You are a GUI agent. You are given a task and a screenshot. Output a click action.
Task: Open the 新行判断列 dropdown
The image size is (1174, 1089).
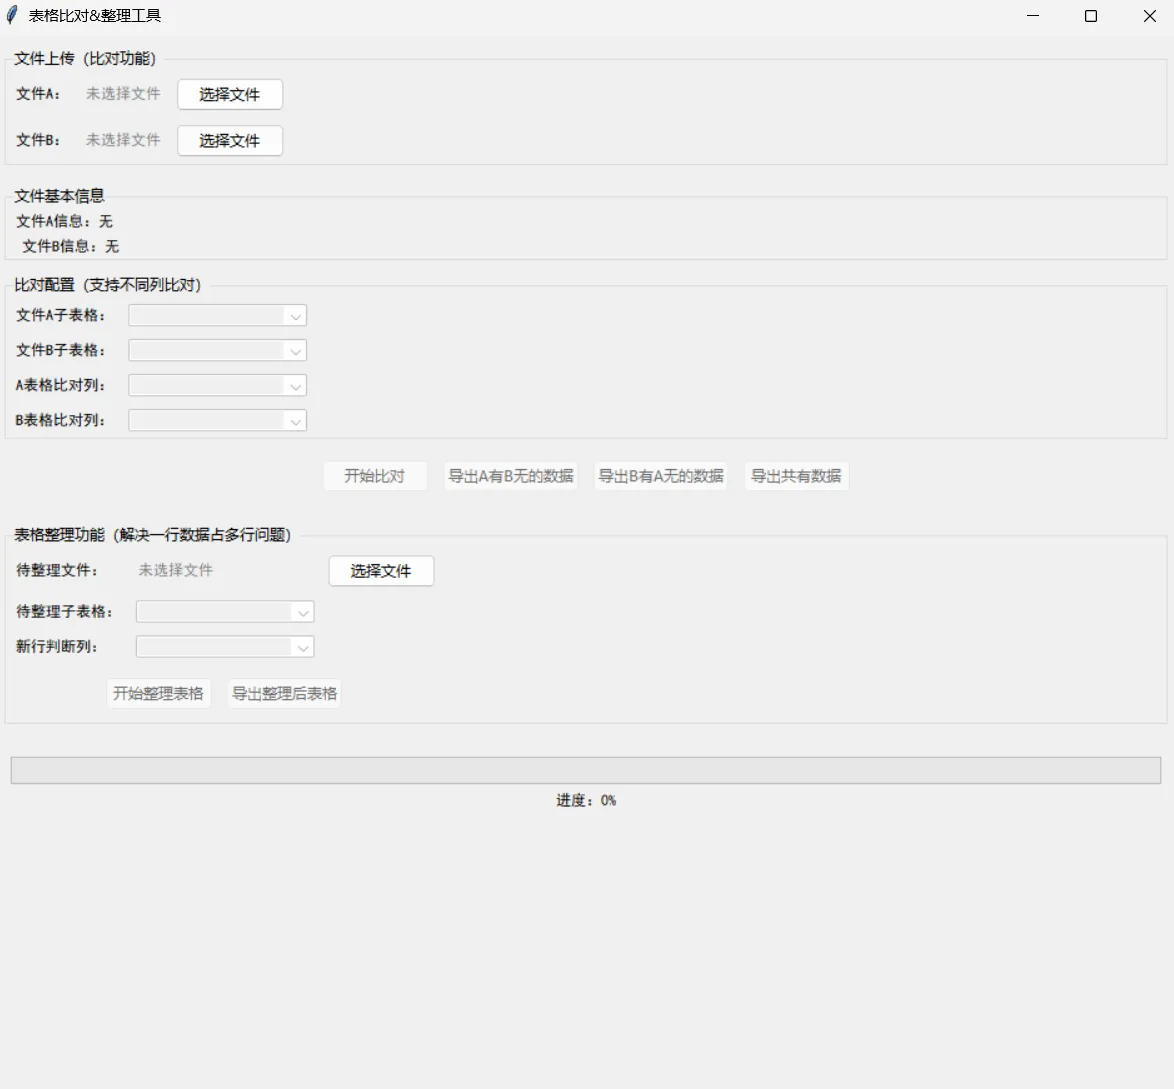pyautogui.click(x=225, y=647)
